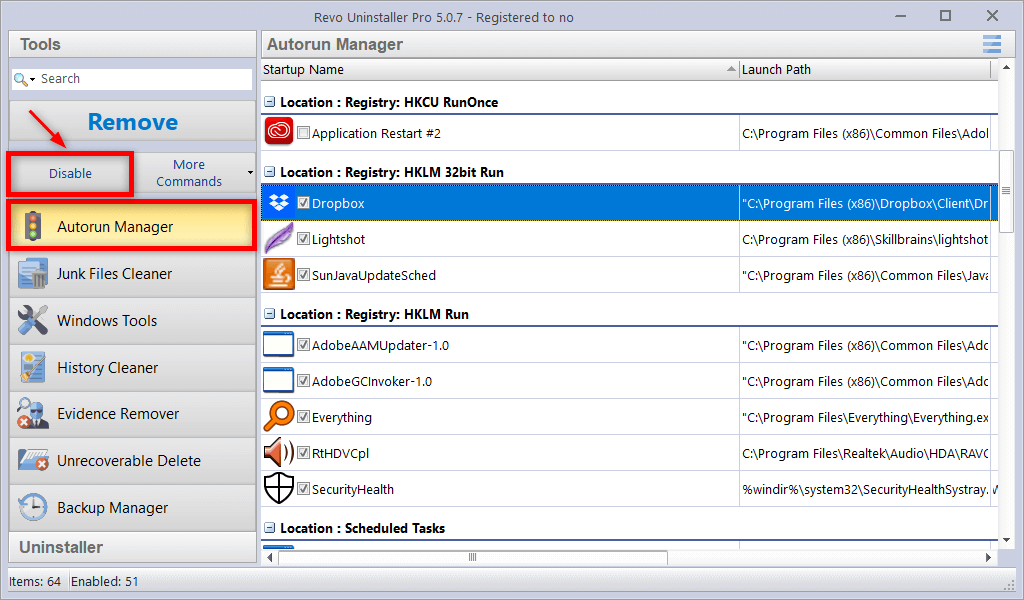Viewport: 1024px width, 600px height.
Task: Click the Tools panel header
Action: (133, 44)
